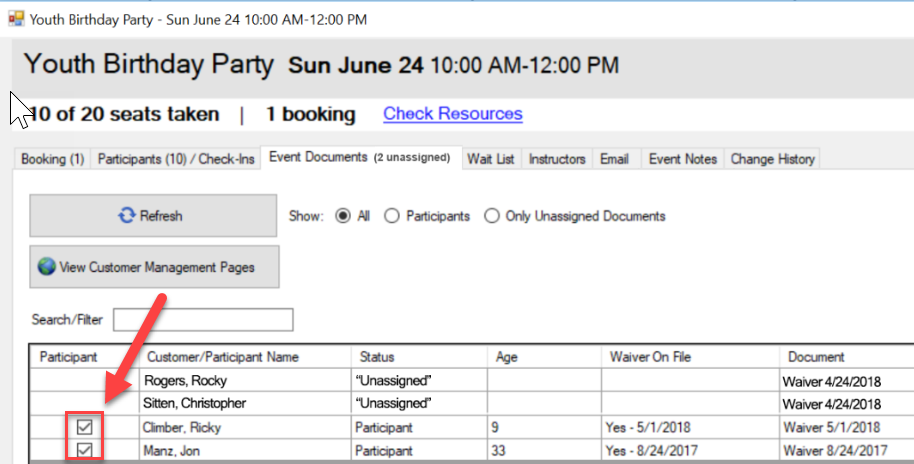The height and width of the screenshot is (464, 914).
Task: Click Waiver 8/24/2017 document cell
Action: [x=835, y=451]
